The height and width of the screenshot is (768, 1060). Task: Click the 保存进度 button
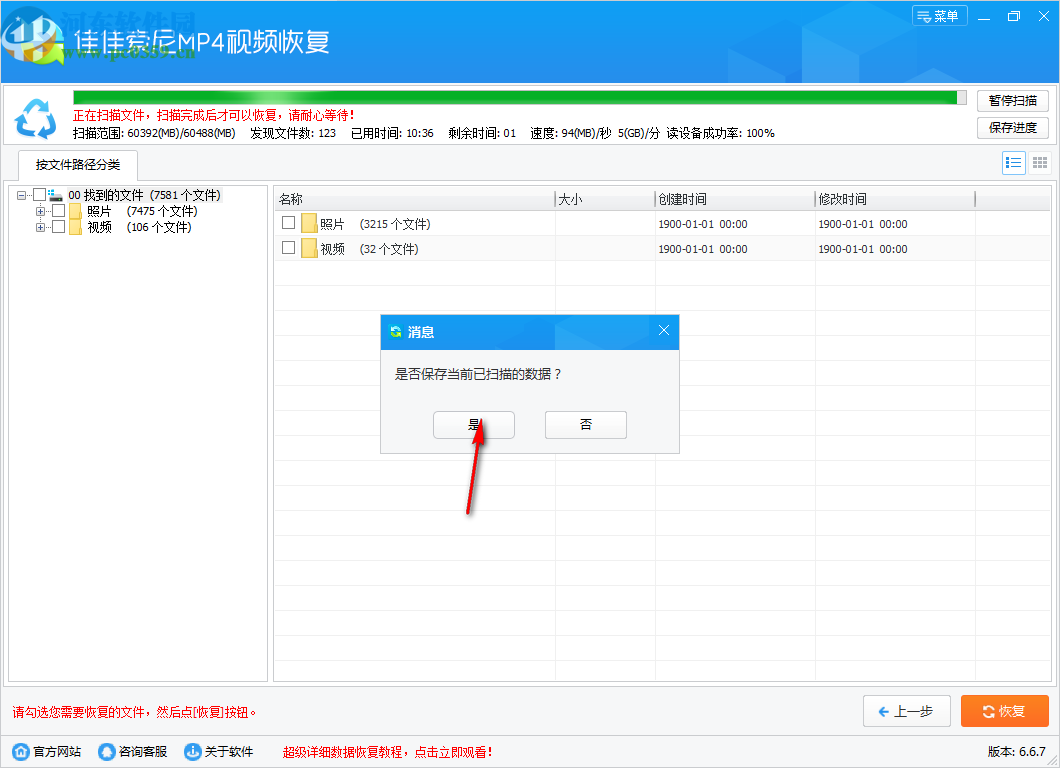point(1012,128)
